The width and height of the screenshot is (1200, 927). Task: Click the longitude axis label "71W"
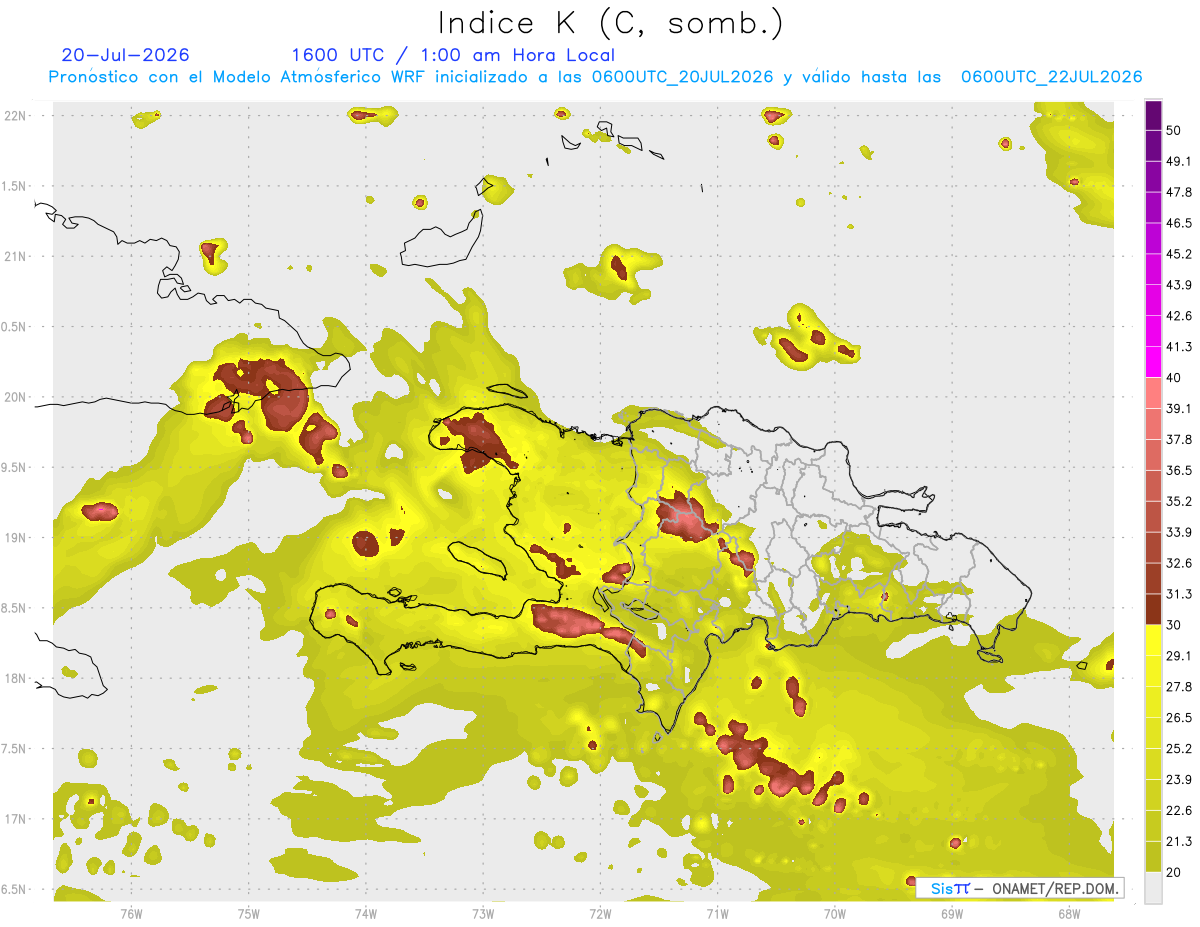[x=717, y=912]
